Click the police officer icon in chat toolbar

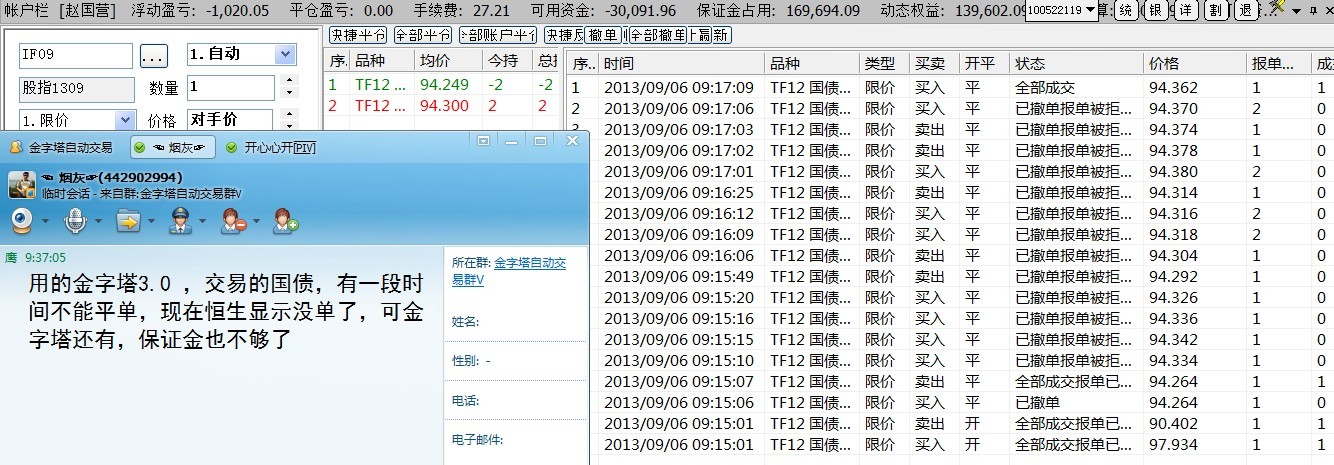[181, 220]
